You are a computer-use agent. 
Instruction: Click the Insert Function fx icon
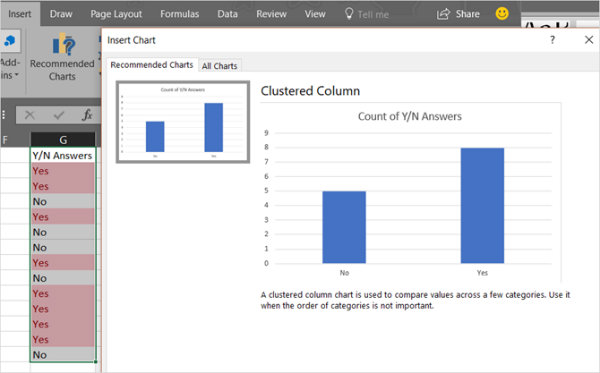point(87,115)
